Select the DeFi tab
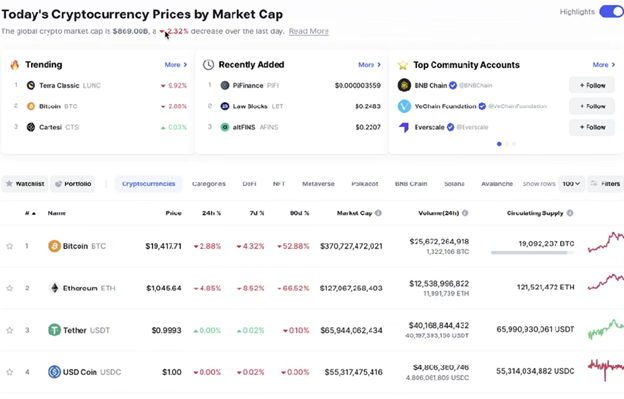624x399 pixels. click(249, 184)
